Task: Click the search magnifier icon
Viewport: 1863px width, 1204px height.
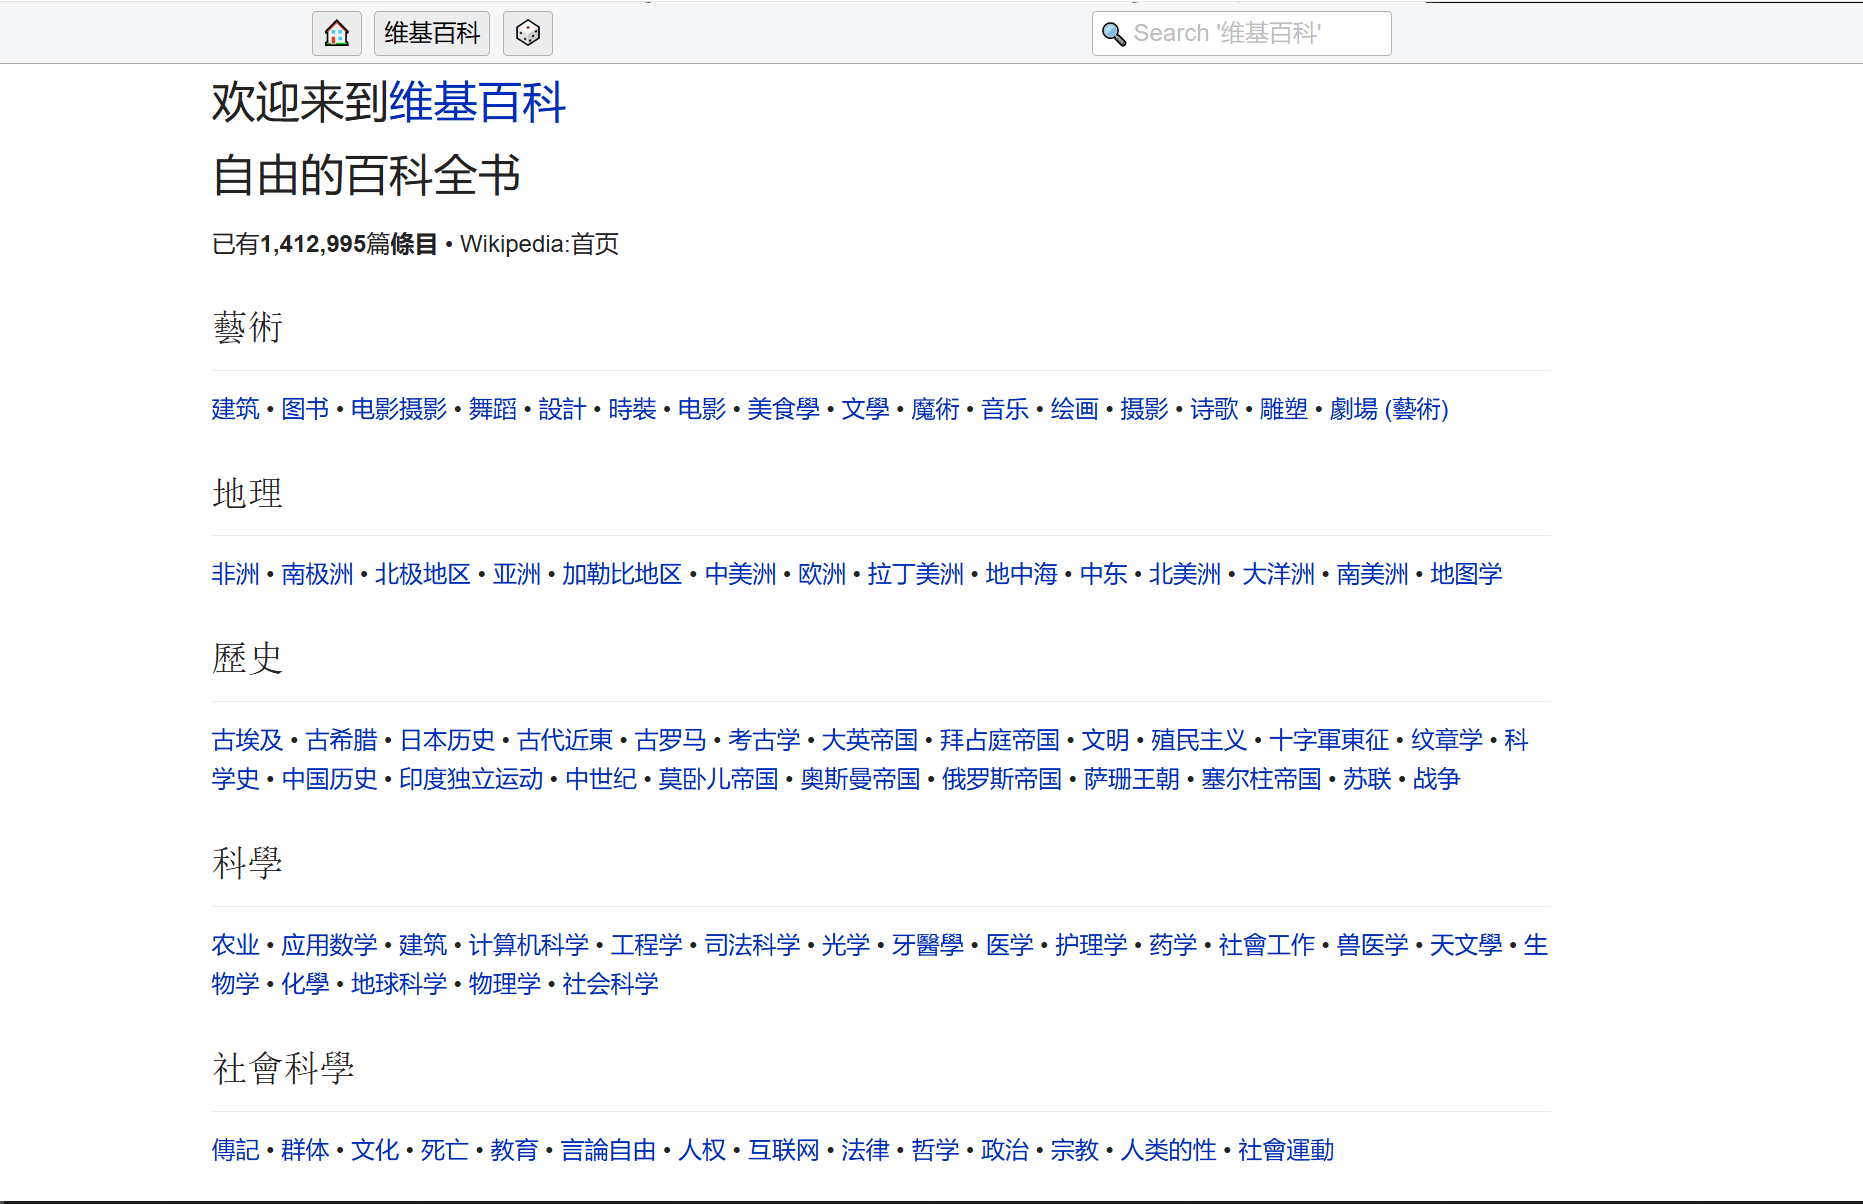Action: 1113,34
